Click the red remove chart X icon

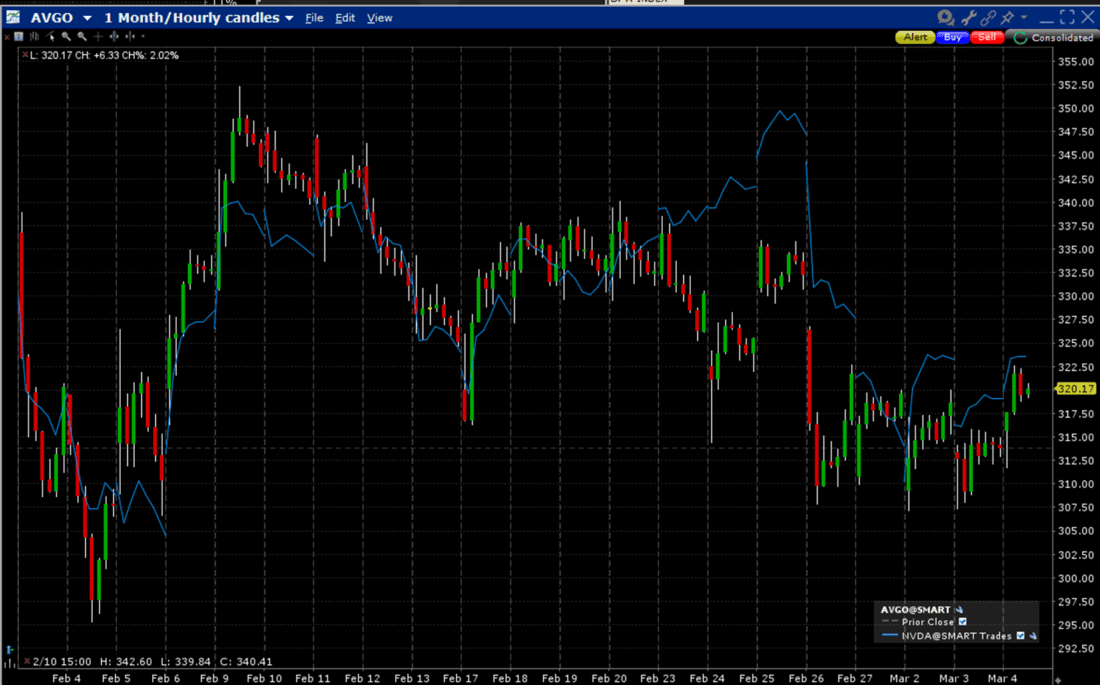(9, 36)
